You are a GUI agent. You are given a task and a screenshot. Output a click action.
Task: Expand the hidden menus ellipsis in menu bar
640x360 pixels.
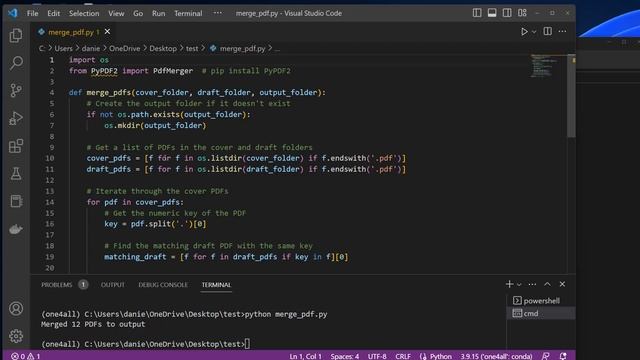pos(218,13)
